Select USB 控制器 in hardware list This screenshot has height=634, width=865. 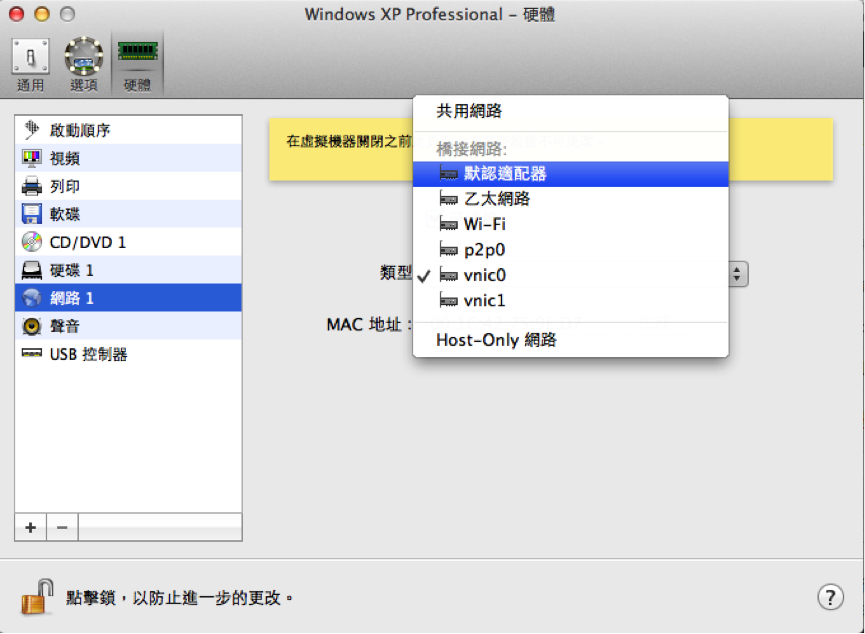[128, 354]
